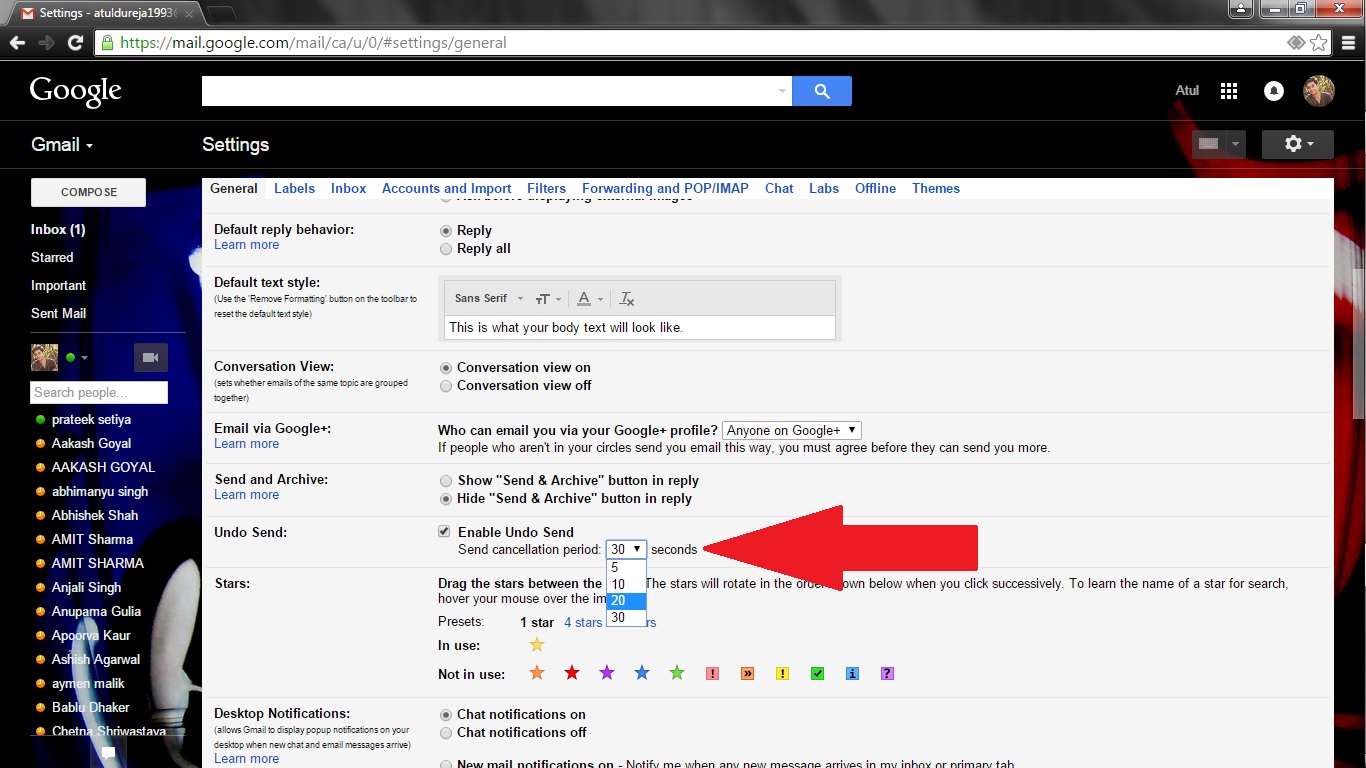The image size is (1366, 768).
Task: Switch to the Inbox settings tab
Action: [x=349, y=188]
